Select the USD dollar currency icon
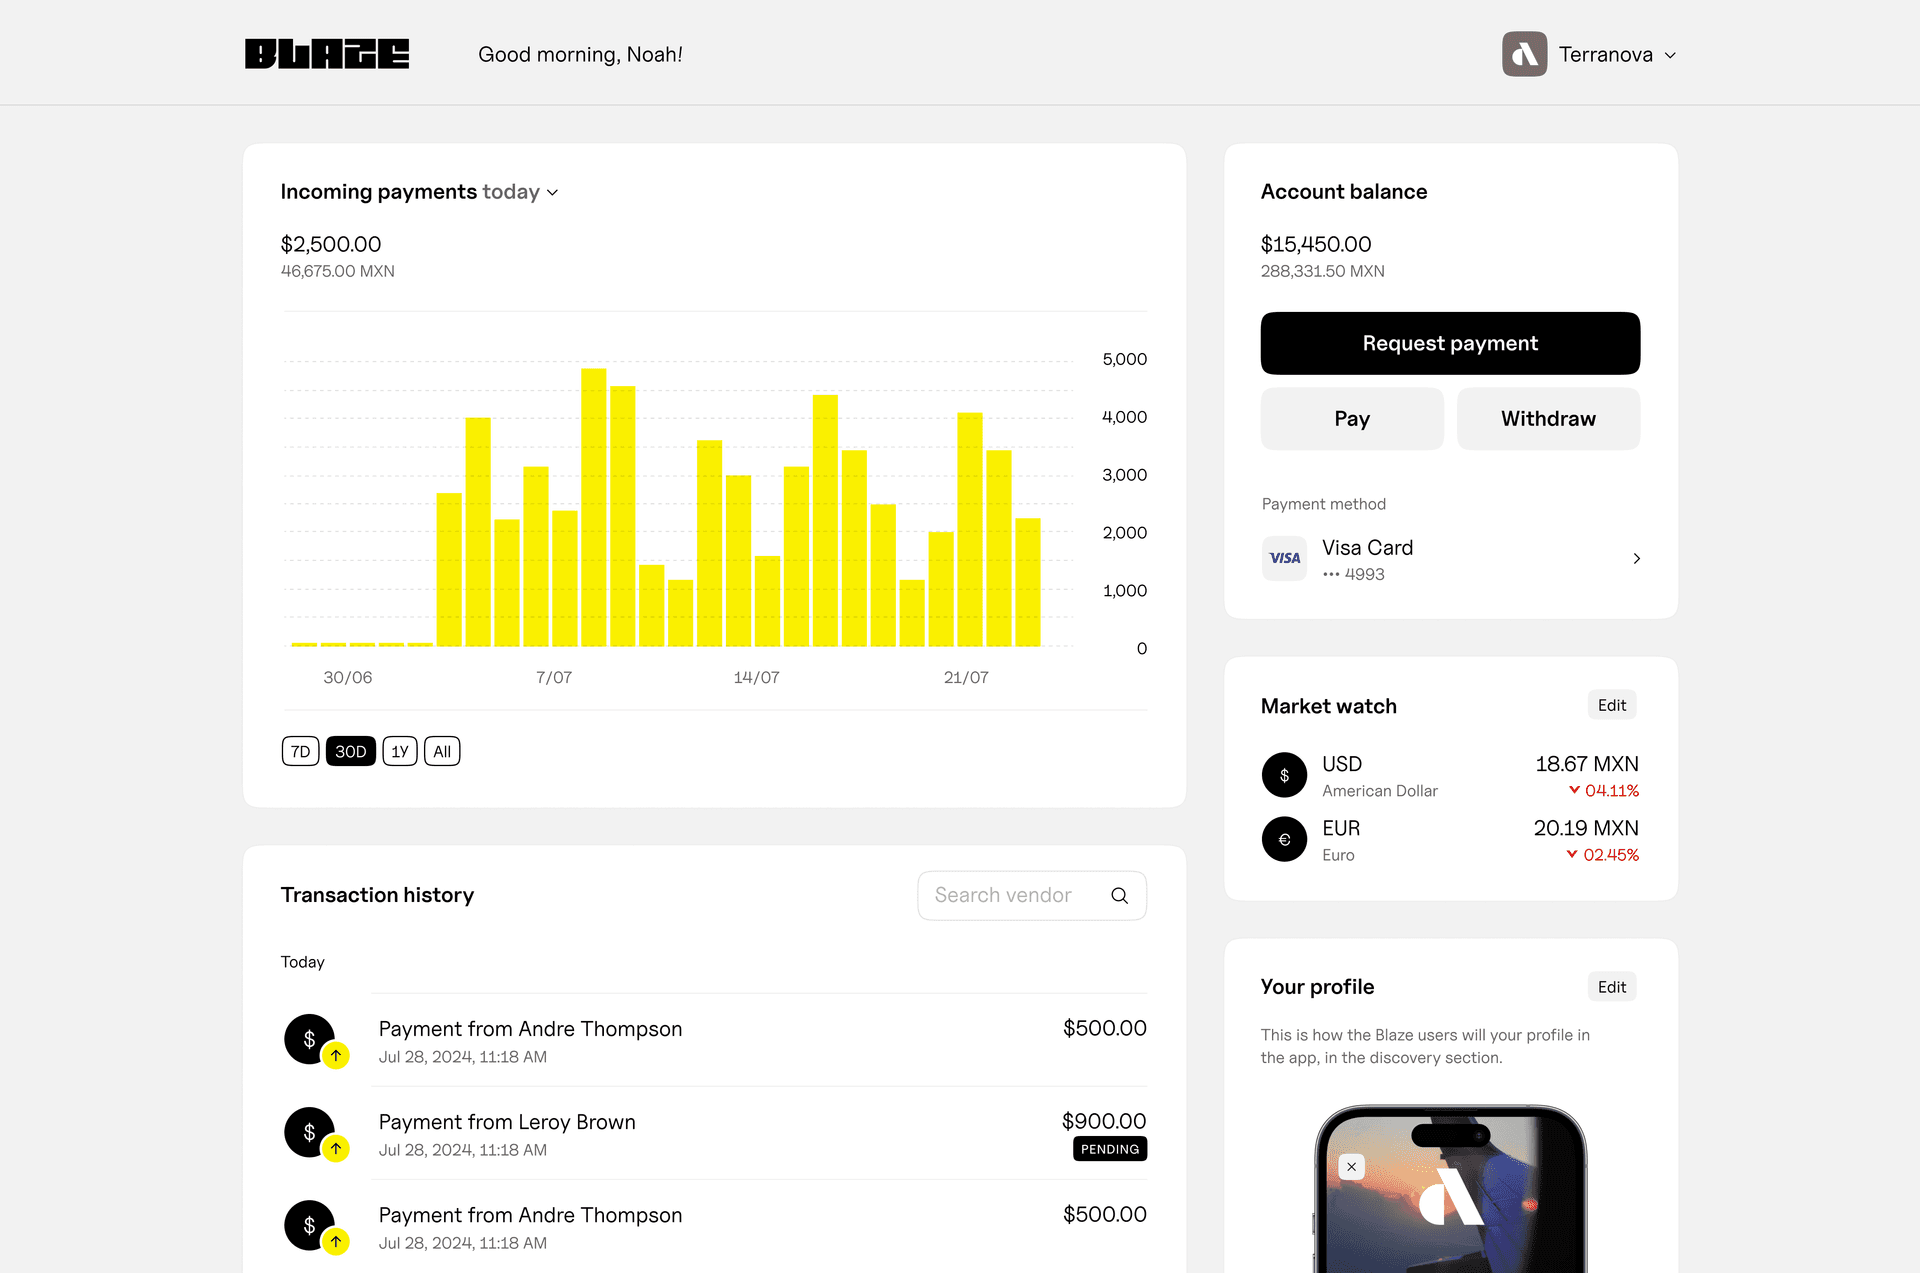The width and height of the screenshot is (1920, 1273). [x=1284, y=774]
